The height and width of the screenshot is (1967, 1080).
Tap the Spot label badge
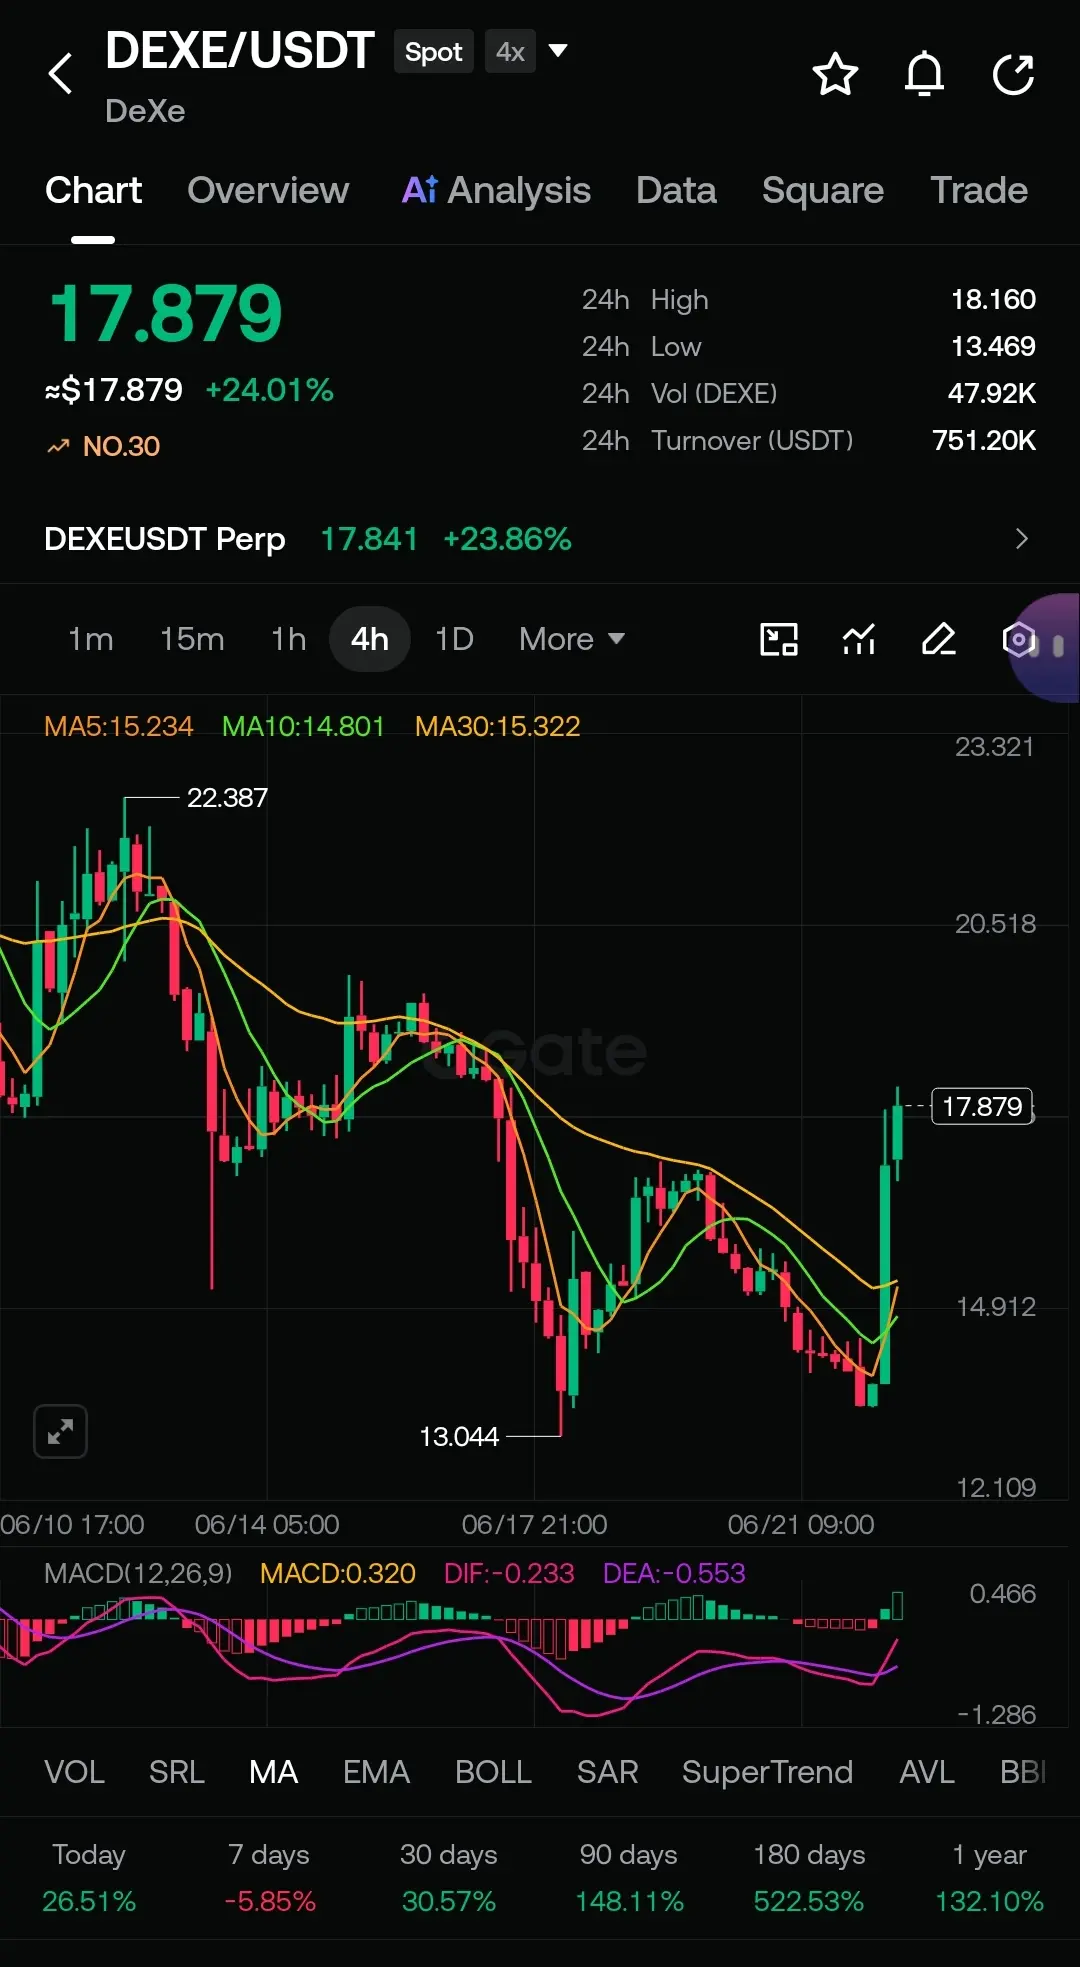(434, 52)
